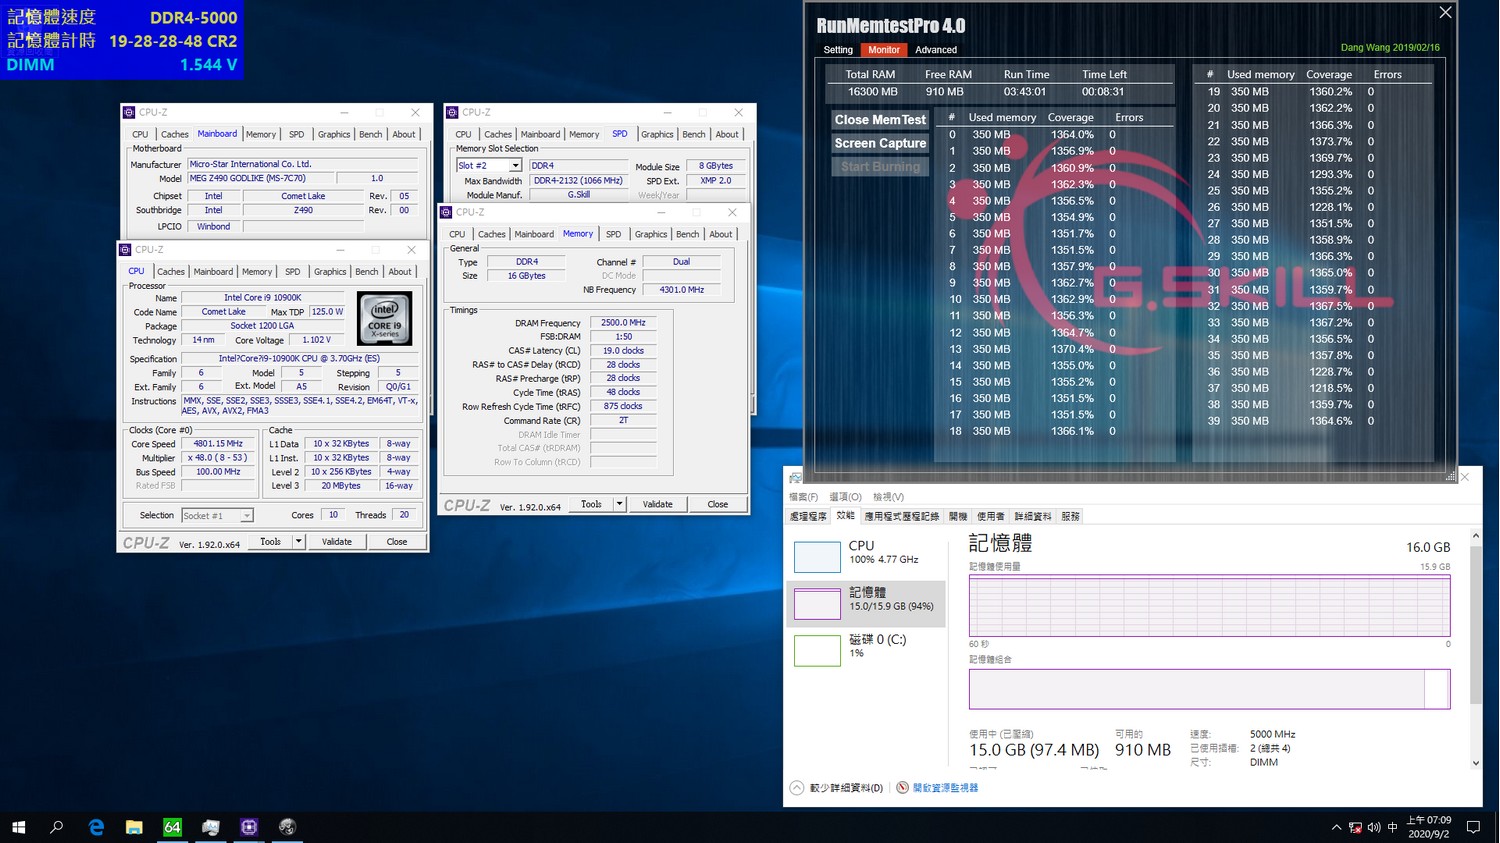Click the Intel Core i9 logo in CPU-Z
This screenshot has height=843, width=1500.
point(384,319)
